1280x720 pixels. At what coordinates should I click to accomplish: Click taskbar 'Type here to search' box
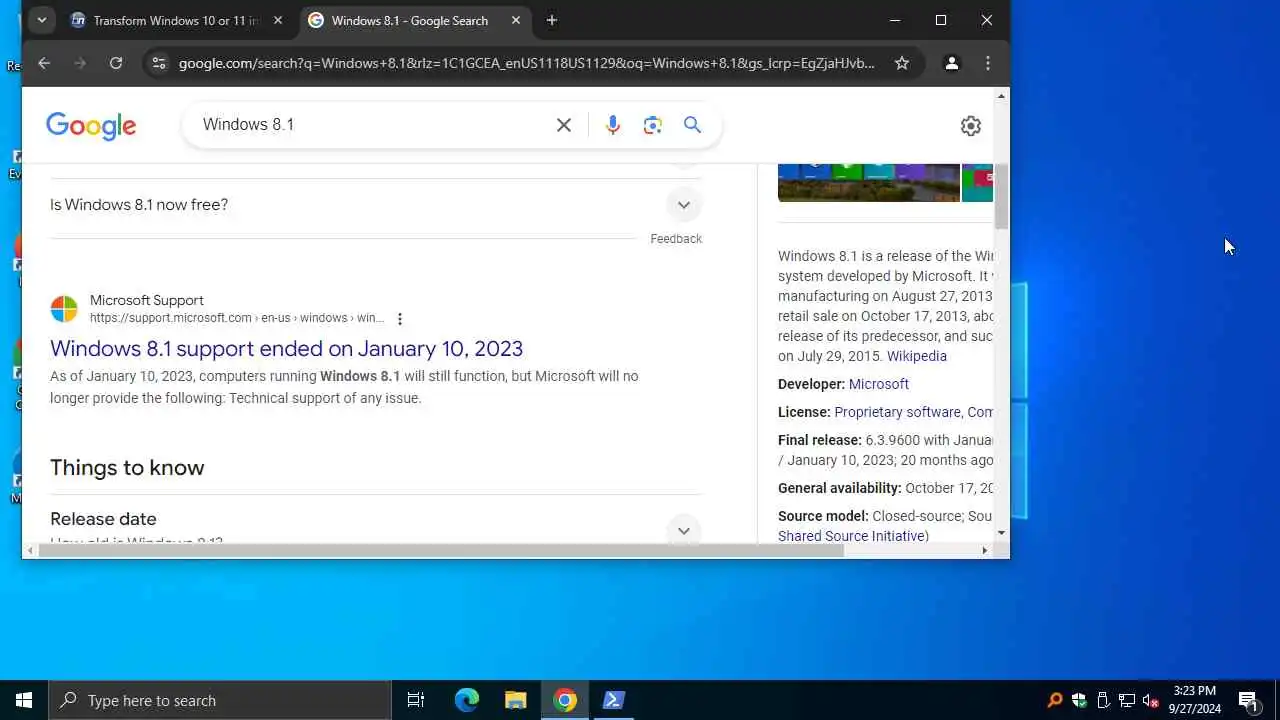220,700
